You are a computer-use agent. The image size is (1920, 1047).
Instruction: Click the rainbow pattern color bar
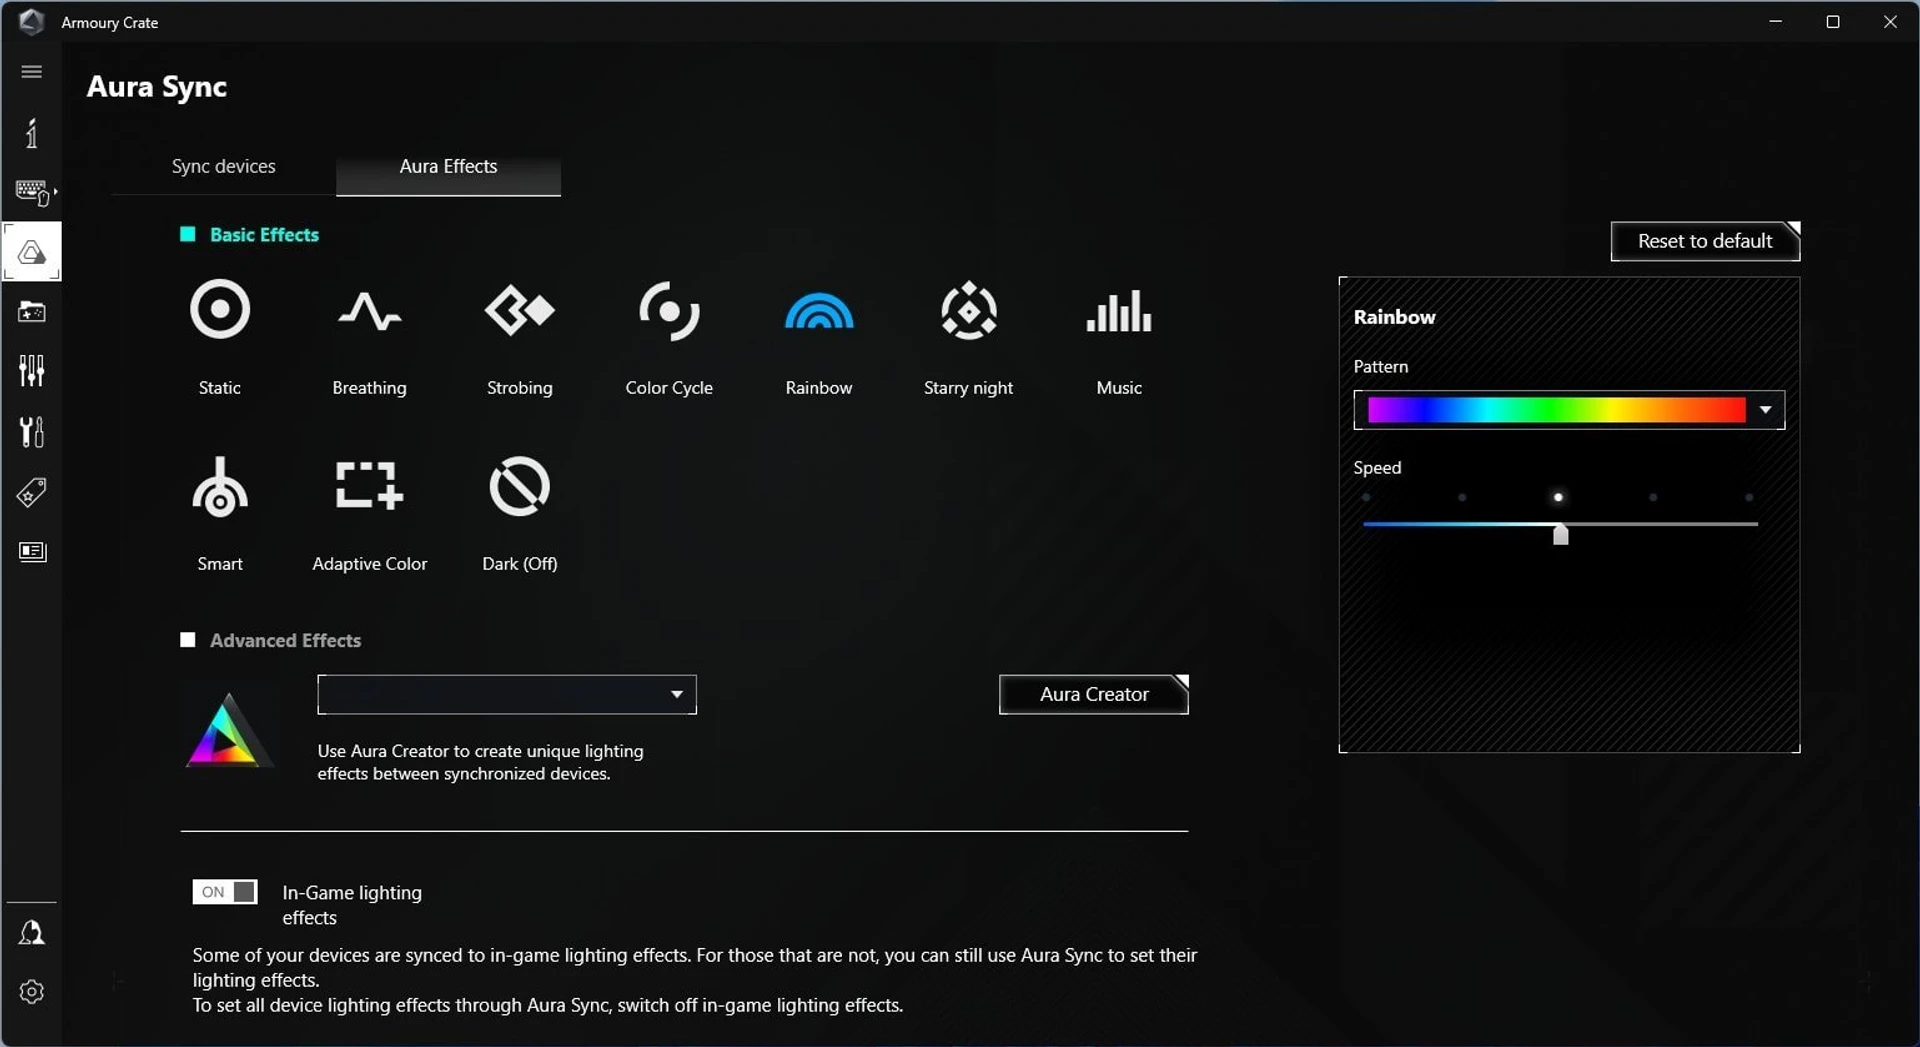coord(1556,410)
